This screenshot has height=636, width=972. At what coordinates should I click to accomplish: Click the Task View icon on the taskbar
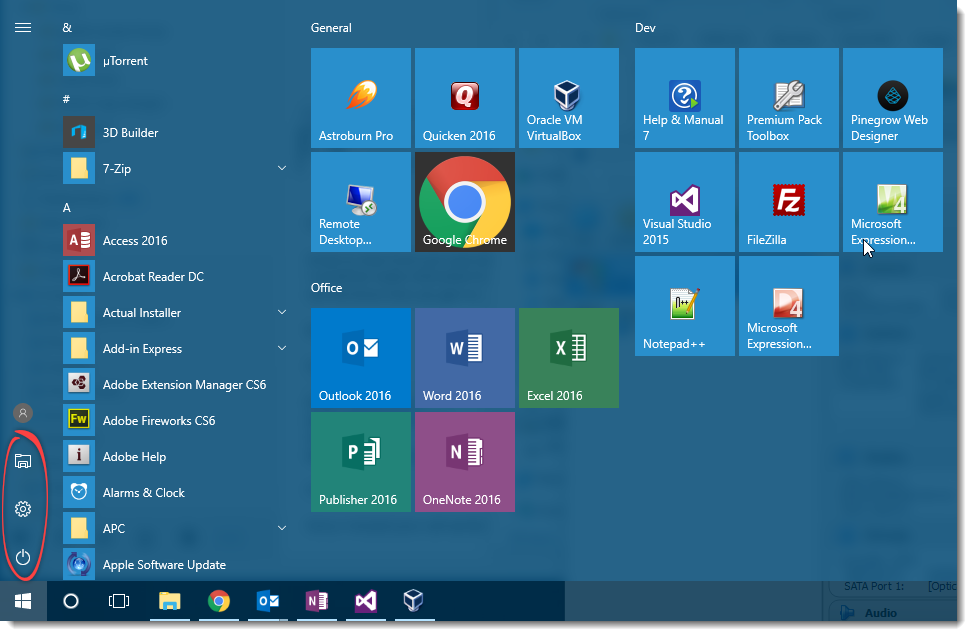coord(119,601)
